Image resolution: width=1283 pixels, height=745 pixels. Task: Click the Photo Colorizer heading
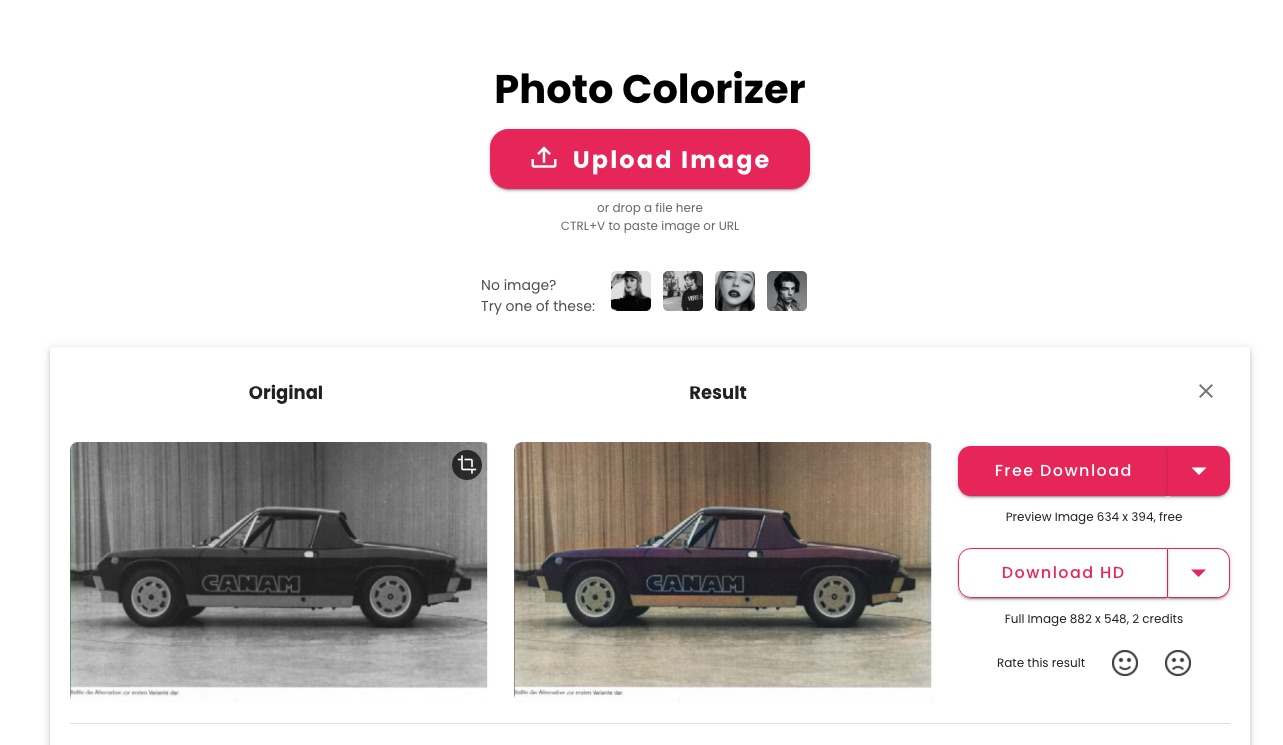coord(650,89)
